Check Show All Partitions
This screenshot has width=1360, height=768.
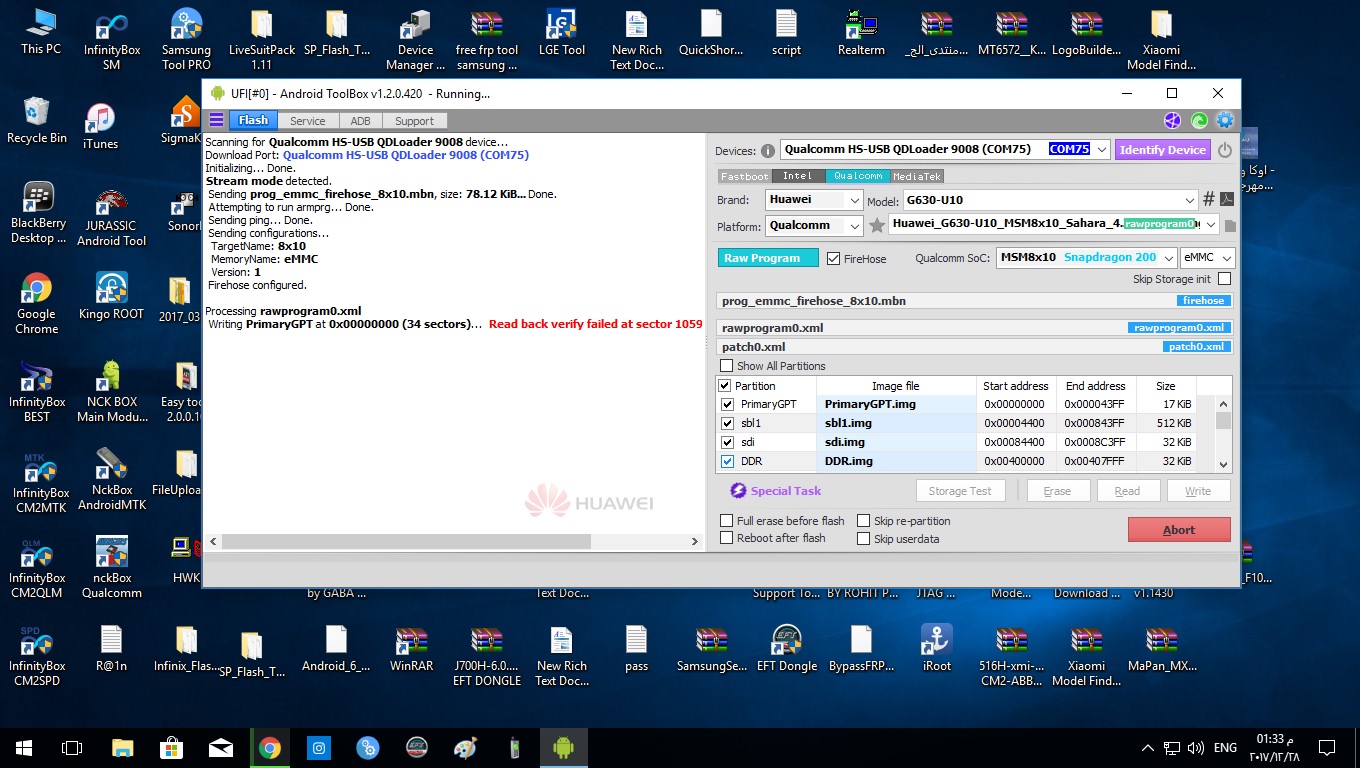point(726,366)
